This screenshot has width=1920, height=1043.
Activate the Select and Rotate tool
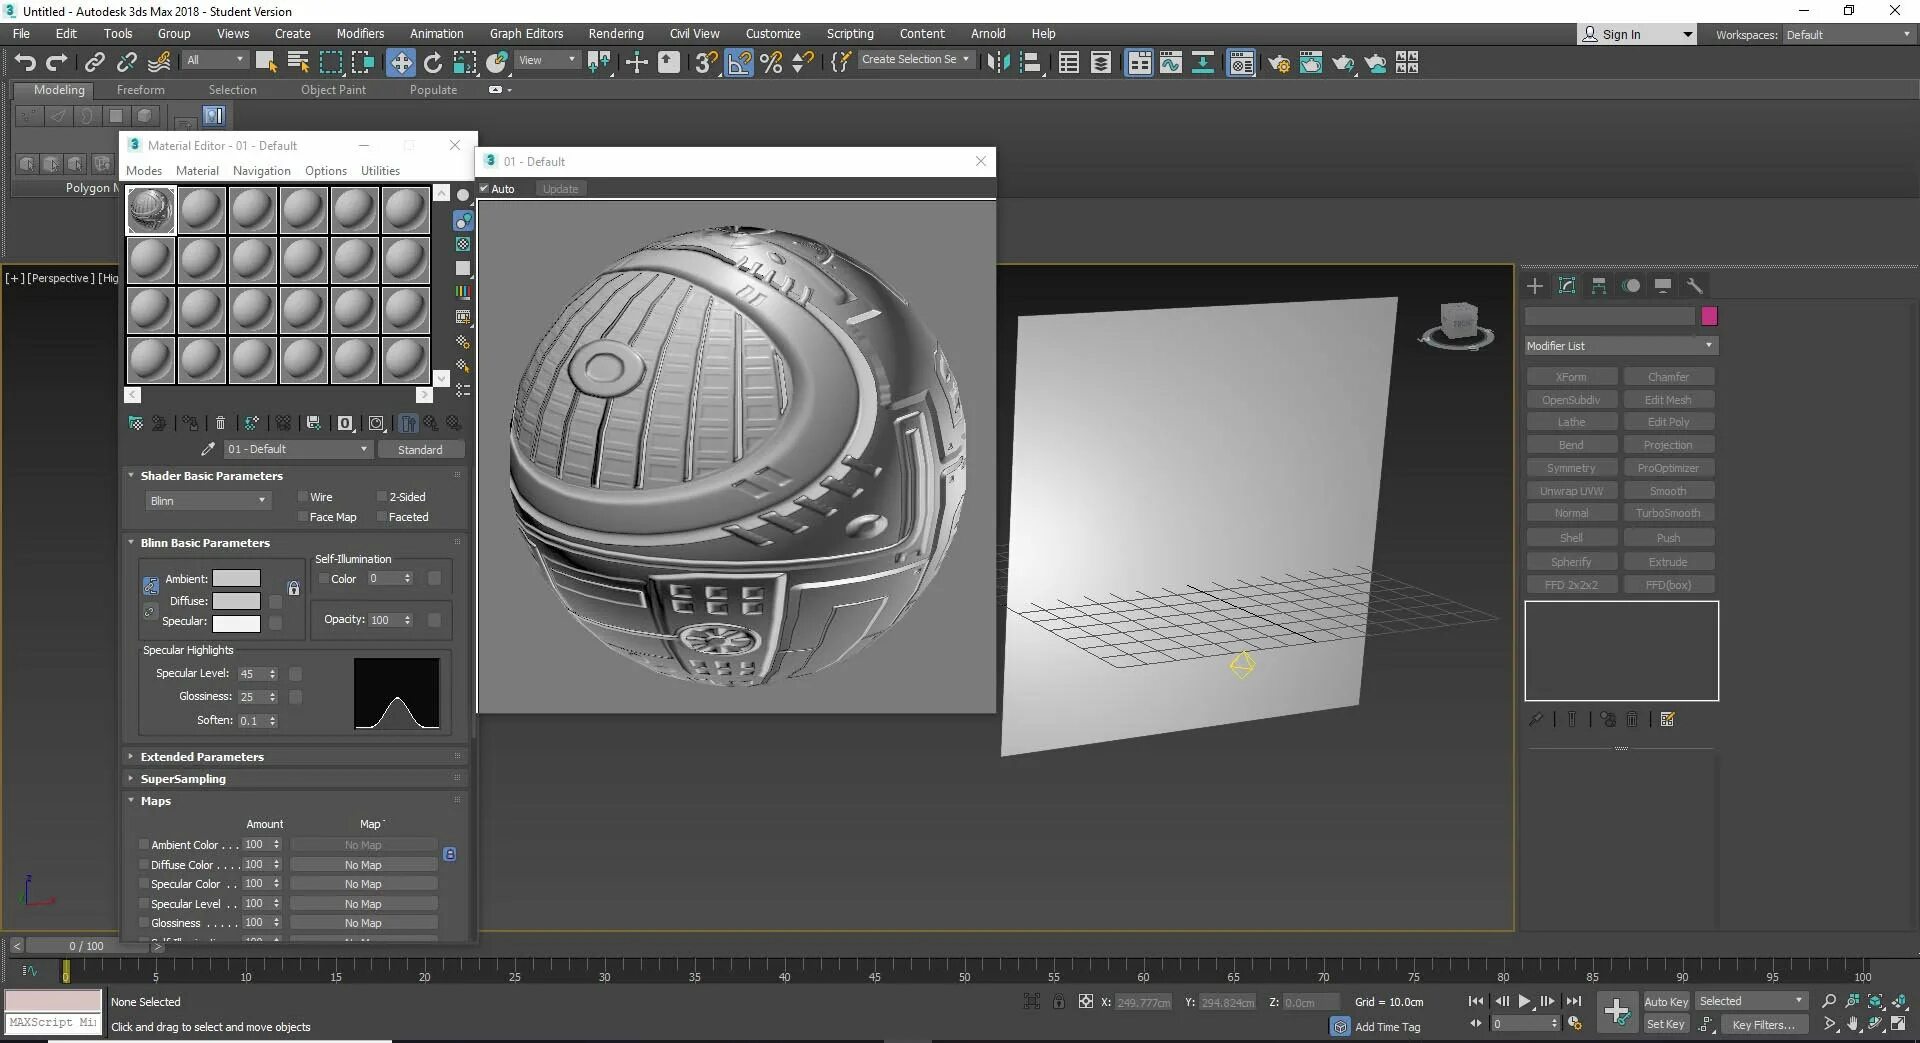click(x=432, y=63)
